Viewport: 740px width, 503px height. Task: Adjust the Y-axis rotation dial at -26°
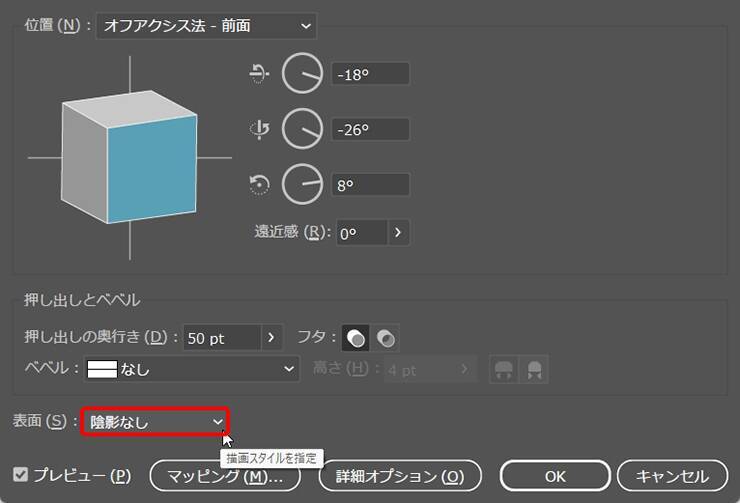(x=302, y=129)
